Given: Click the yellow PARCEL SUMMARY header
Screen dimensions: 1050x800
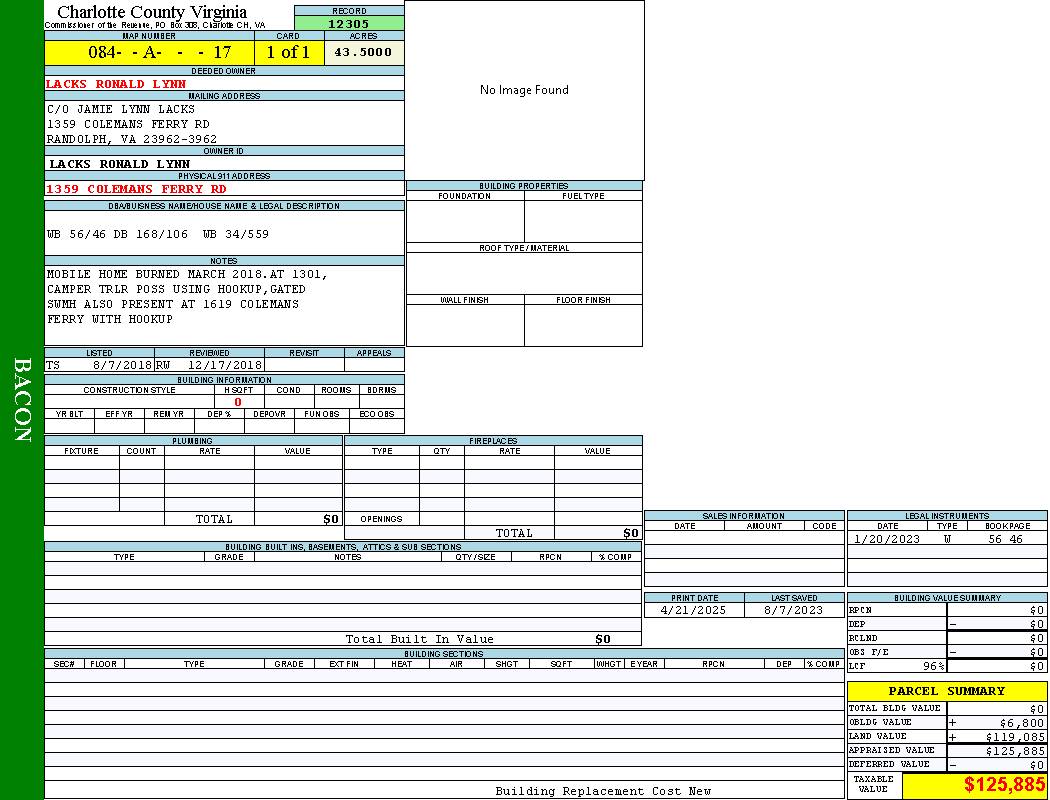Looking at the screenshot, I should pos(946,691).
